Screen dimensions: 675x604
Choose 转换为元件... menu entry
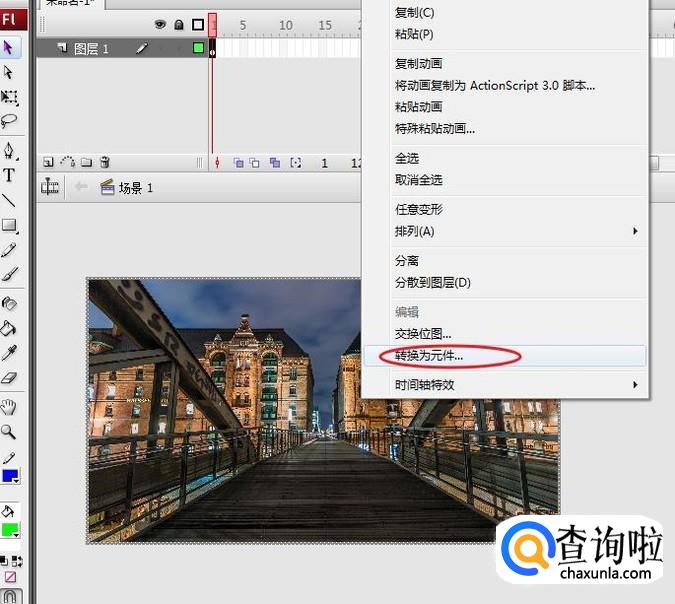coord(506,356)
